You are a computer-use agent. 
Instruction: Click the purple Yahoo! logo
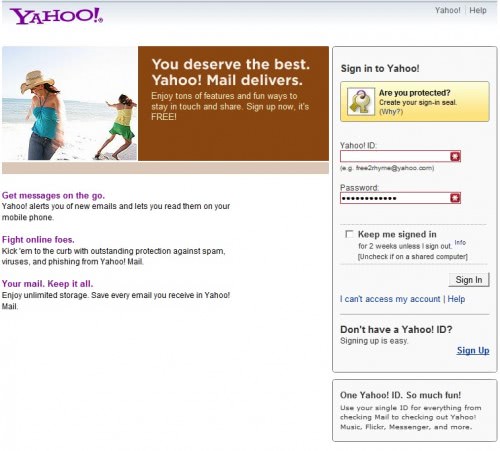56,16
